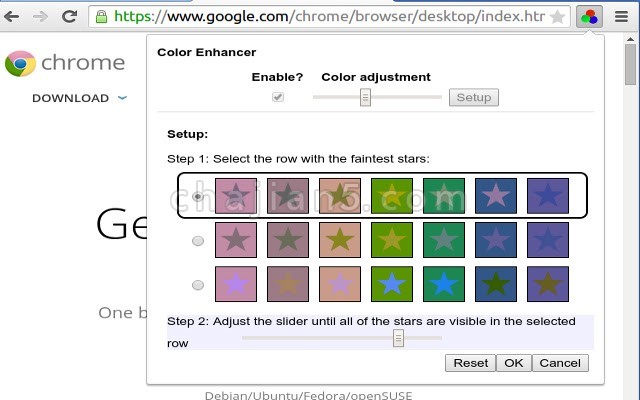640x400 pixels.
Task: Click the Step 2 slider handle
Action: click(398, 338)
